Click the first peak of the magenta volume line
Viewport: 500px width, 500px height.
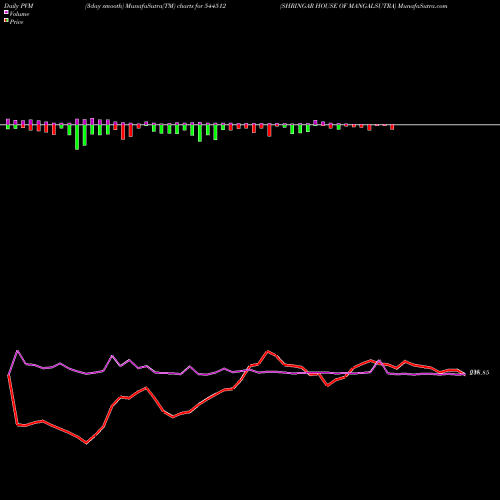17,351
